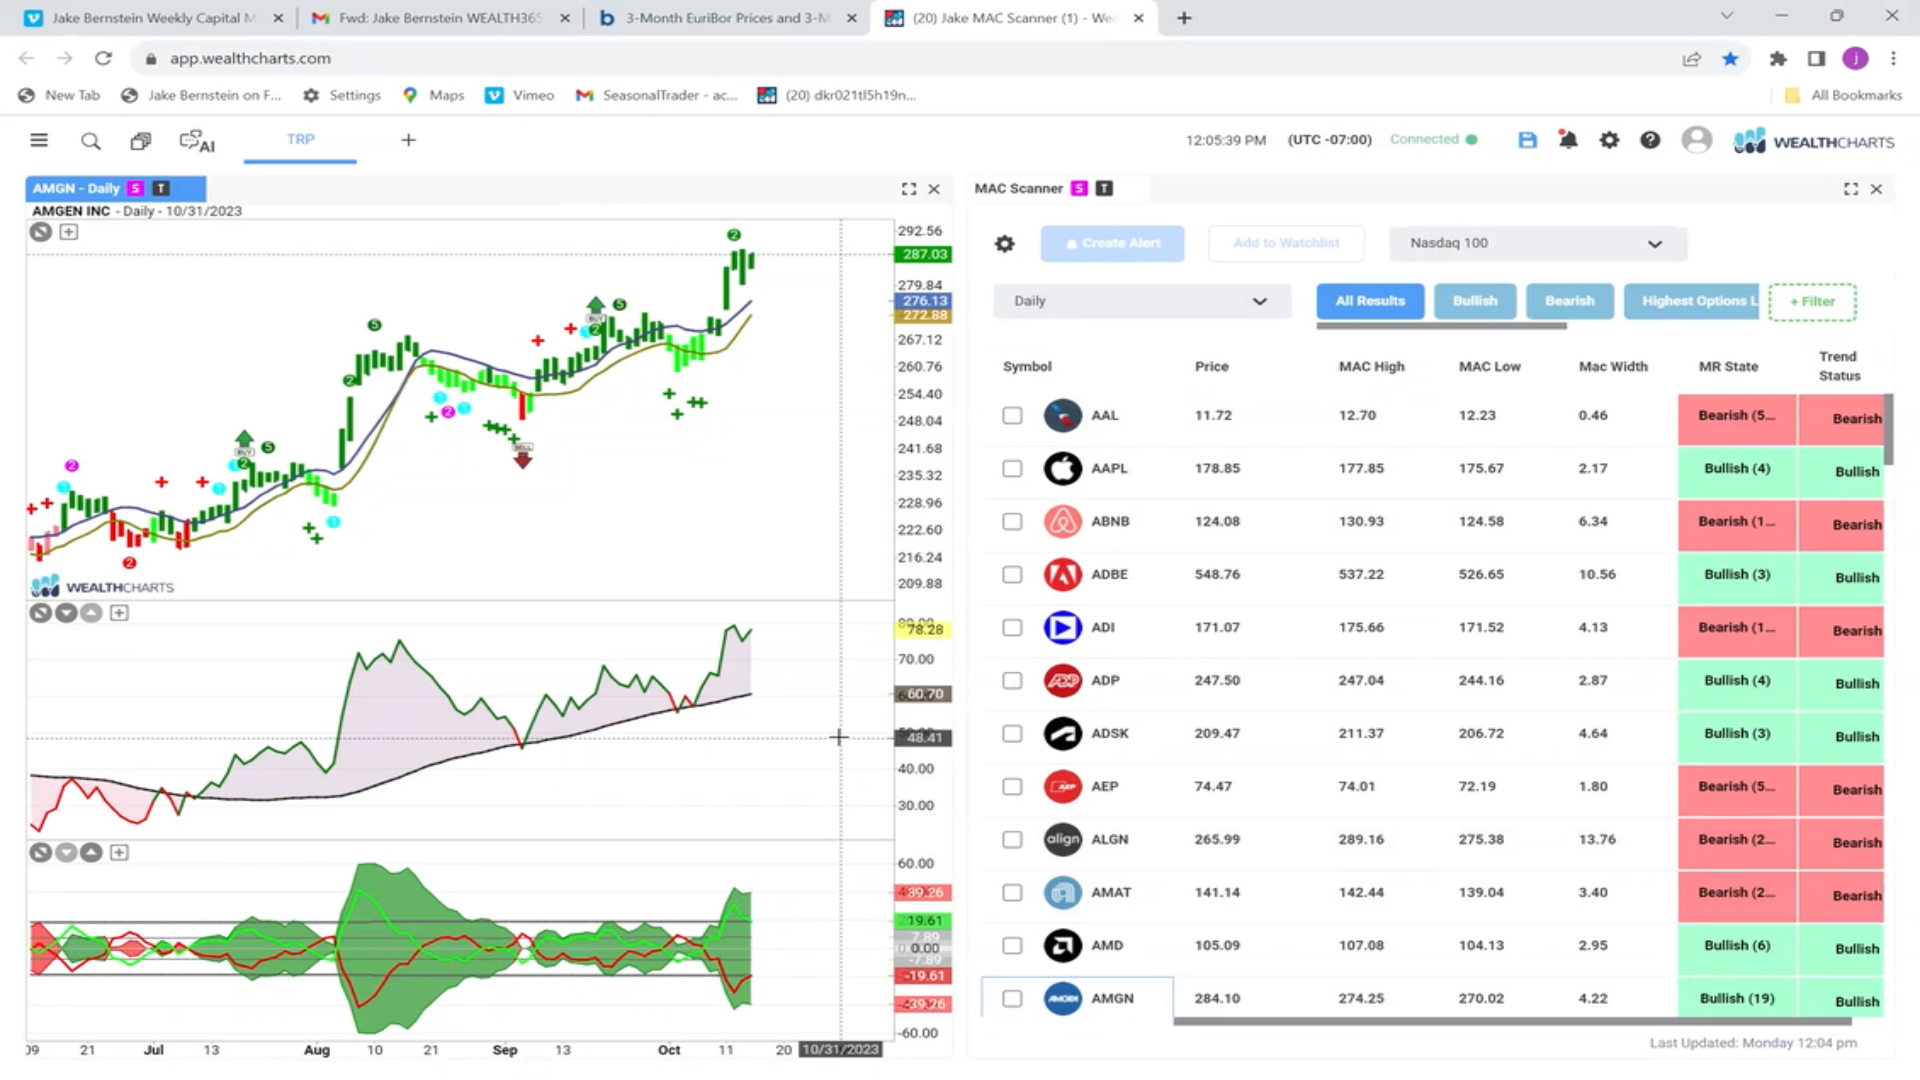Move middle oscillator pane down
Screen dimensions: 1920x1080
click(66, 613)
